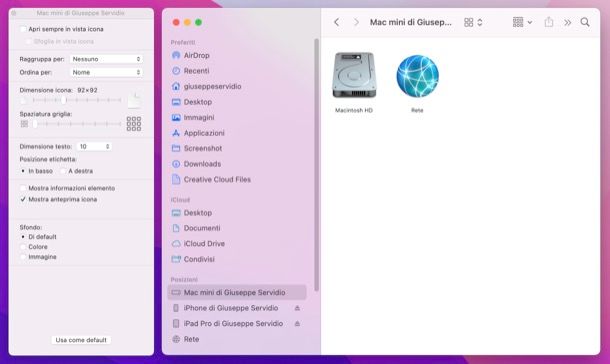The width and height of the screenshot is (610, 364).
Task: Click the large icon at Dimensione icona slider end
Action: (135, 100)
